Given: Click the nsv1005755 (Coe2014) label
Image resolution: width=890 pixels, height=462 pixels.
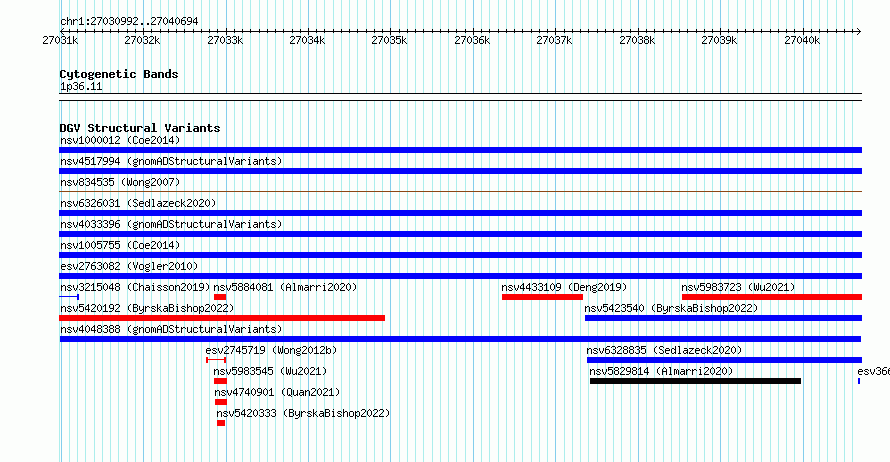Looking at the screenshot, I should pyautogui.click(x=120, y=245).
